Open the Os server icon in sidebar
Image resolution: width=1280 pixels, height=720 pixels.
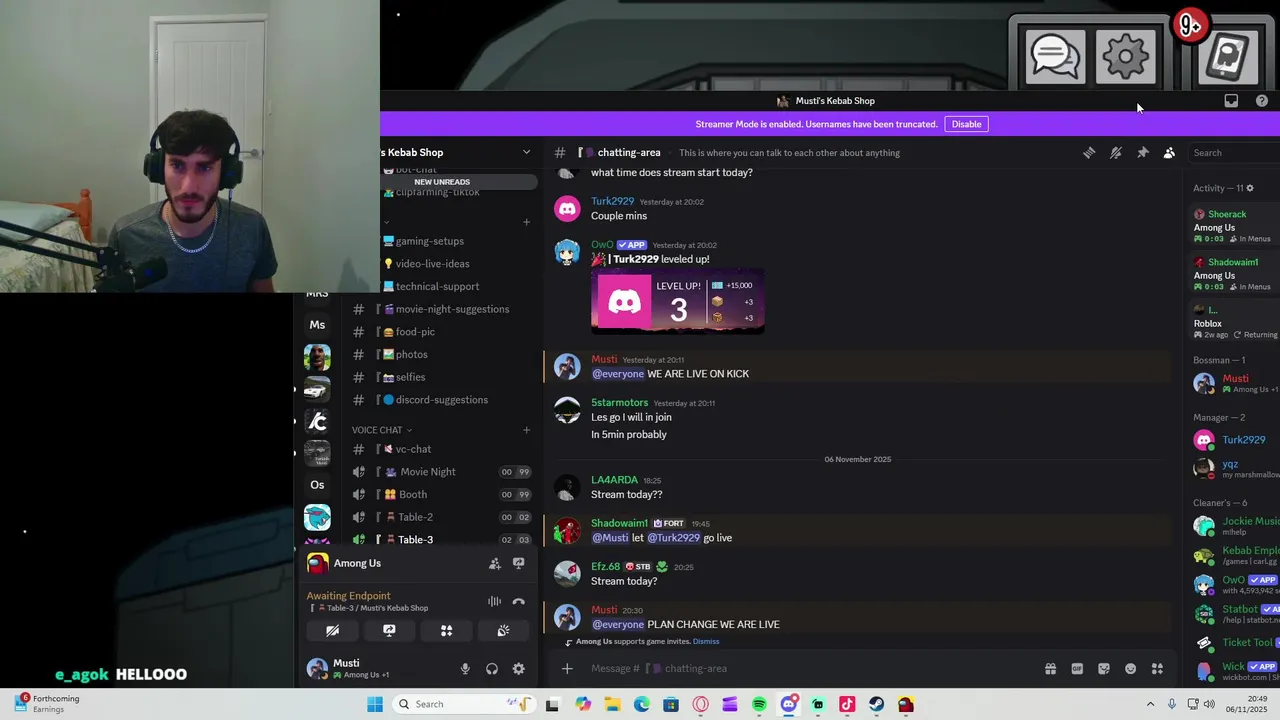(317, 485)
